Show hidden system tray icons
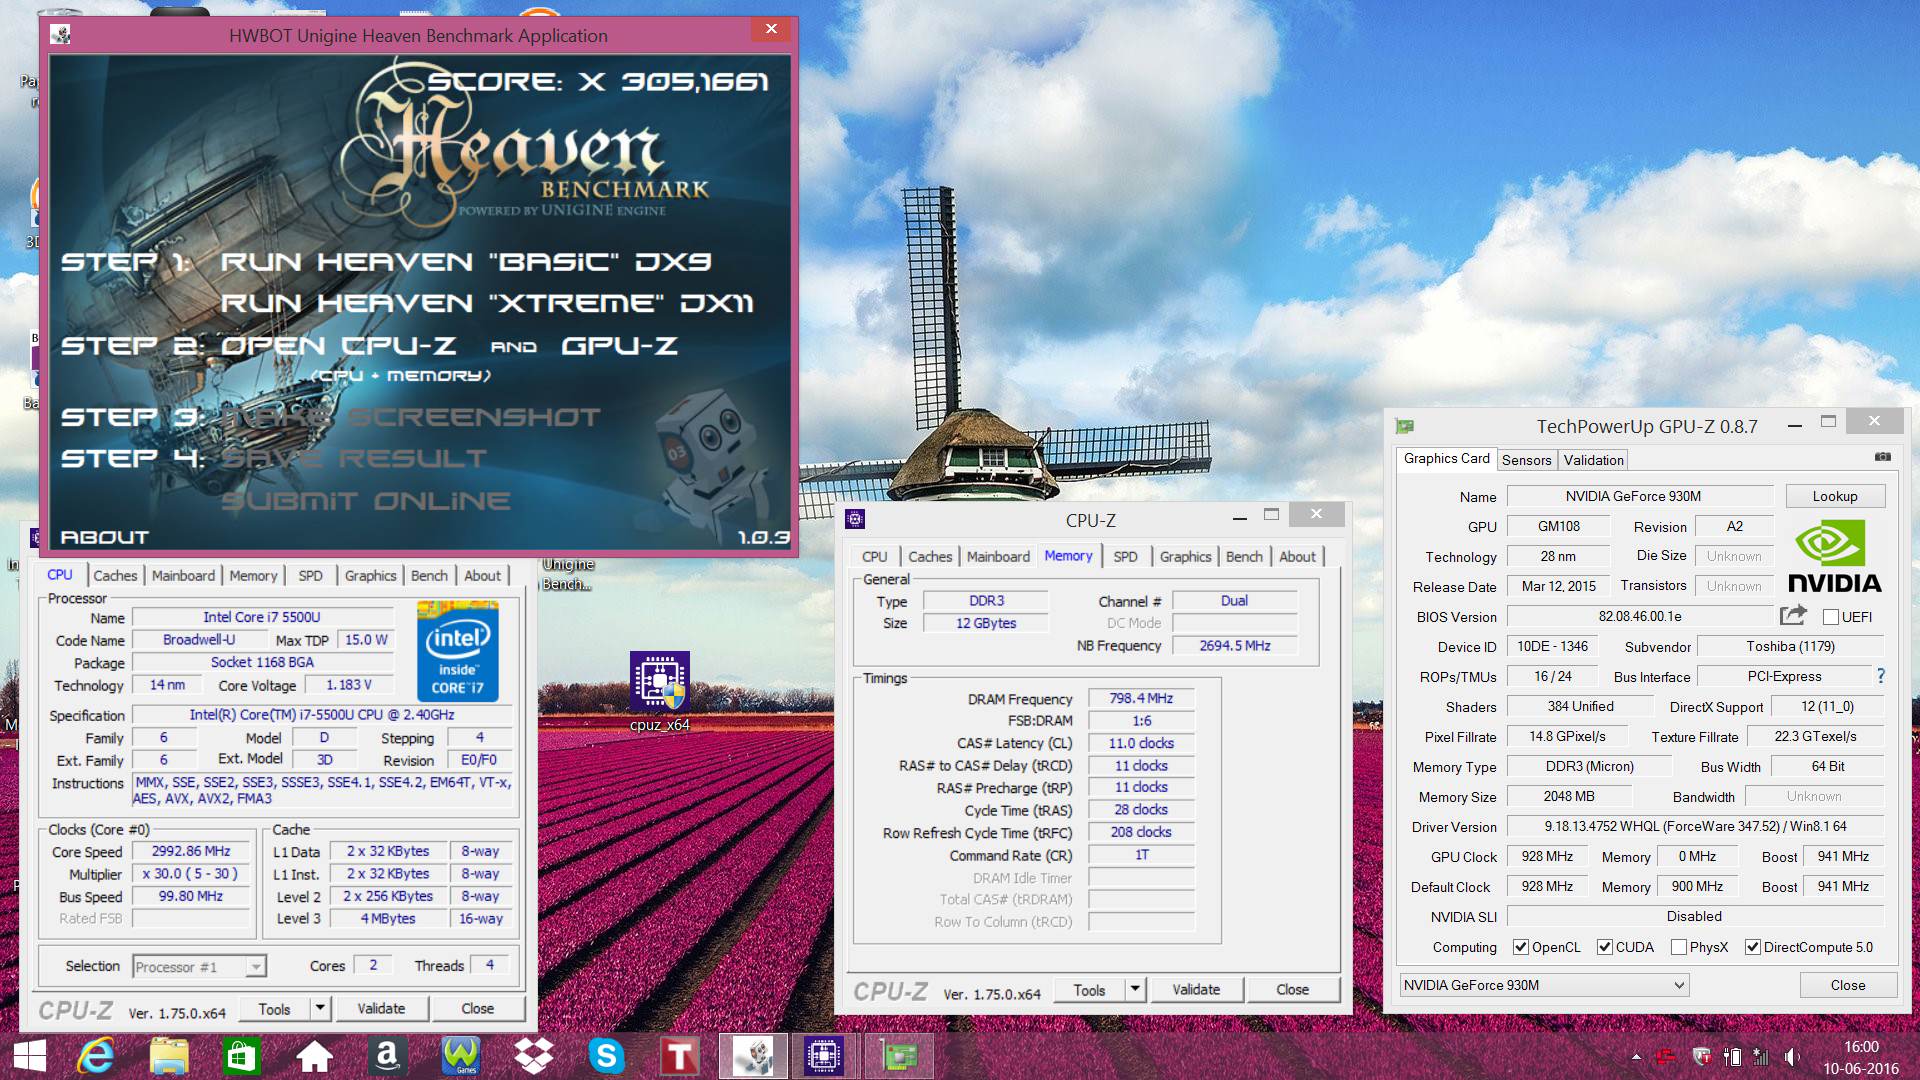The height and width of the screenshot is (1080, 1920). click(x=1636, y=1057)
